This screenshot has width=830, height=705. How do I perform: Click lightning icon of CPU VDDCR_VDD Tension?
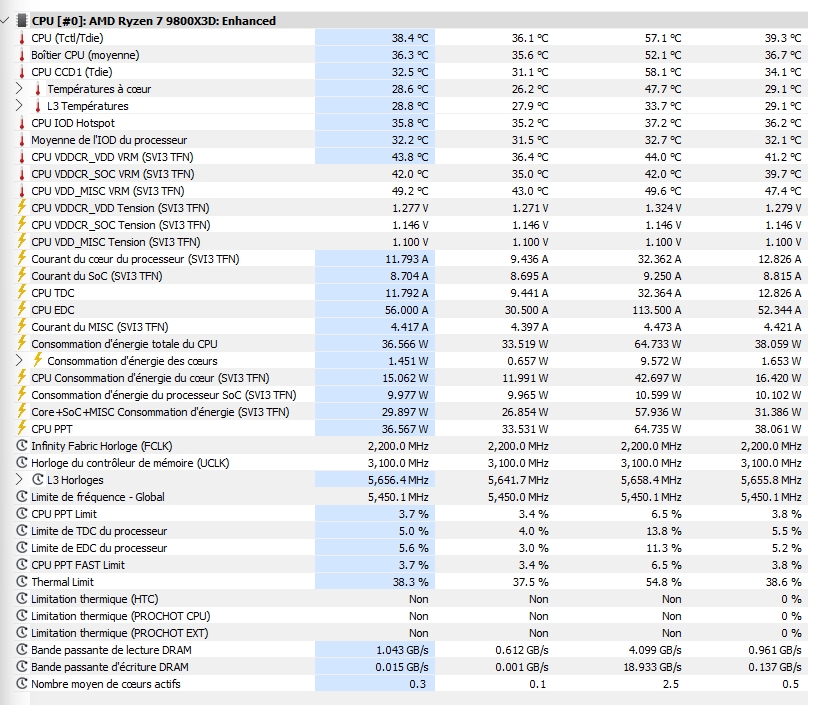coord(22,207)
